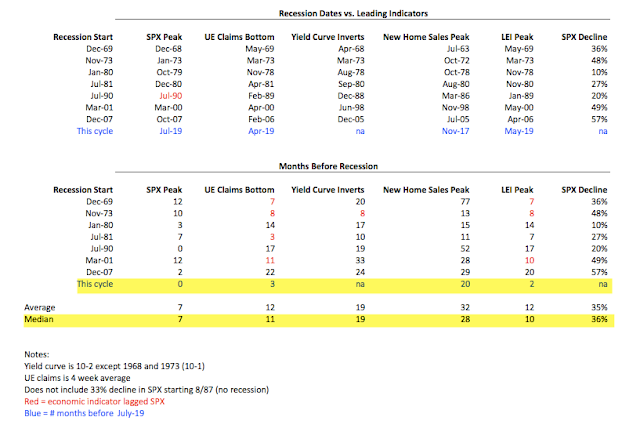Image resolution: width=640 pixels, height=428 pixels.
Task: Select the Average row label
Action: [40, 307]
